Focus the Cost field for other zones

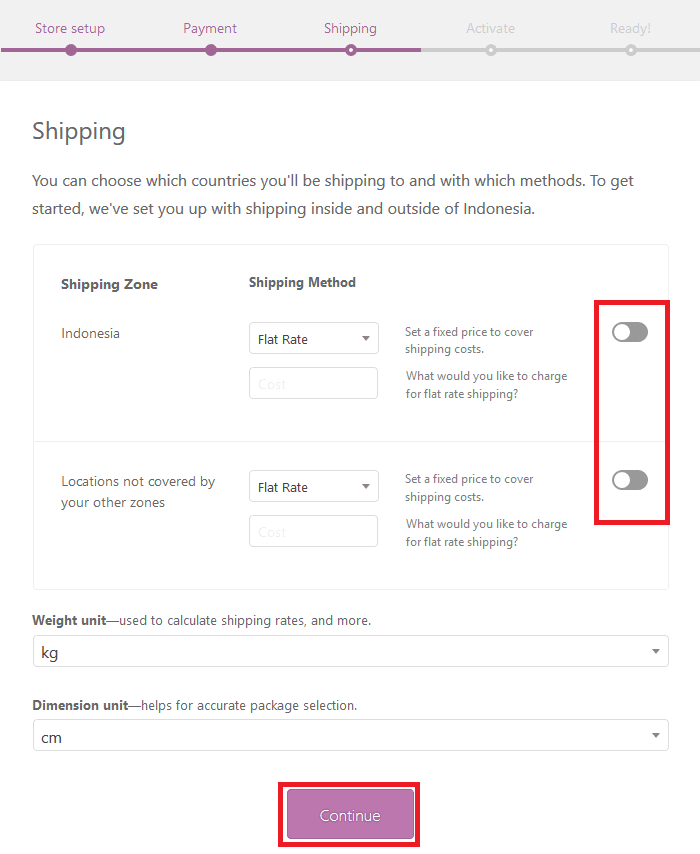pos(313,532)
